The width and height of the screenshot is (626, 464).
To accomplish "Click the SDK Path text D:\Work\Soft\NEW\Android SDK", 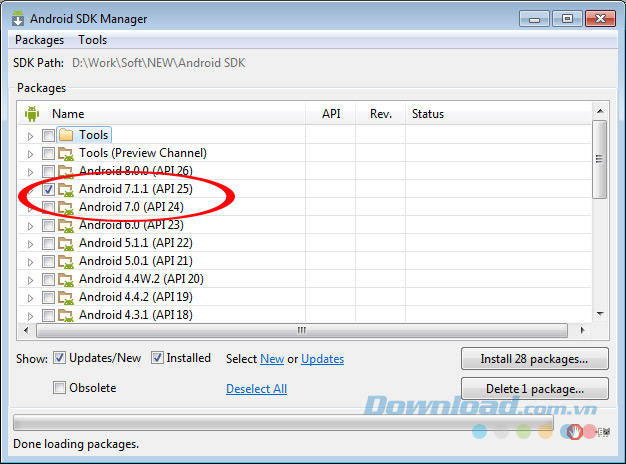I will coord(158,63).
